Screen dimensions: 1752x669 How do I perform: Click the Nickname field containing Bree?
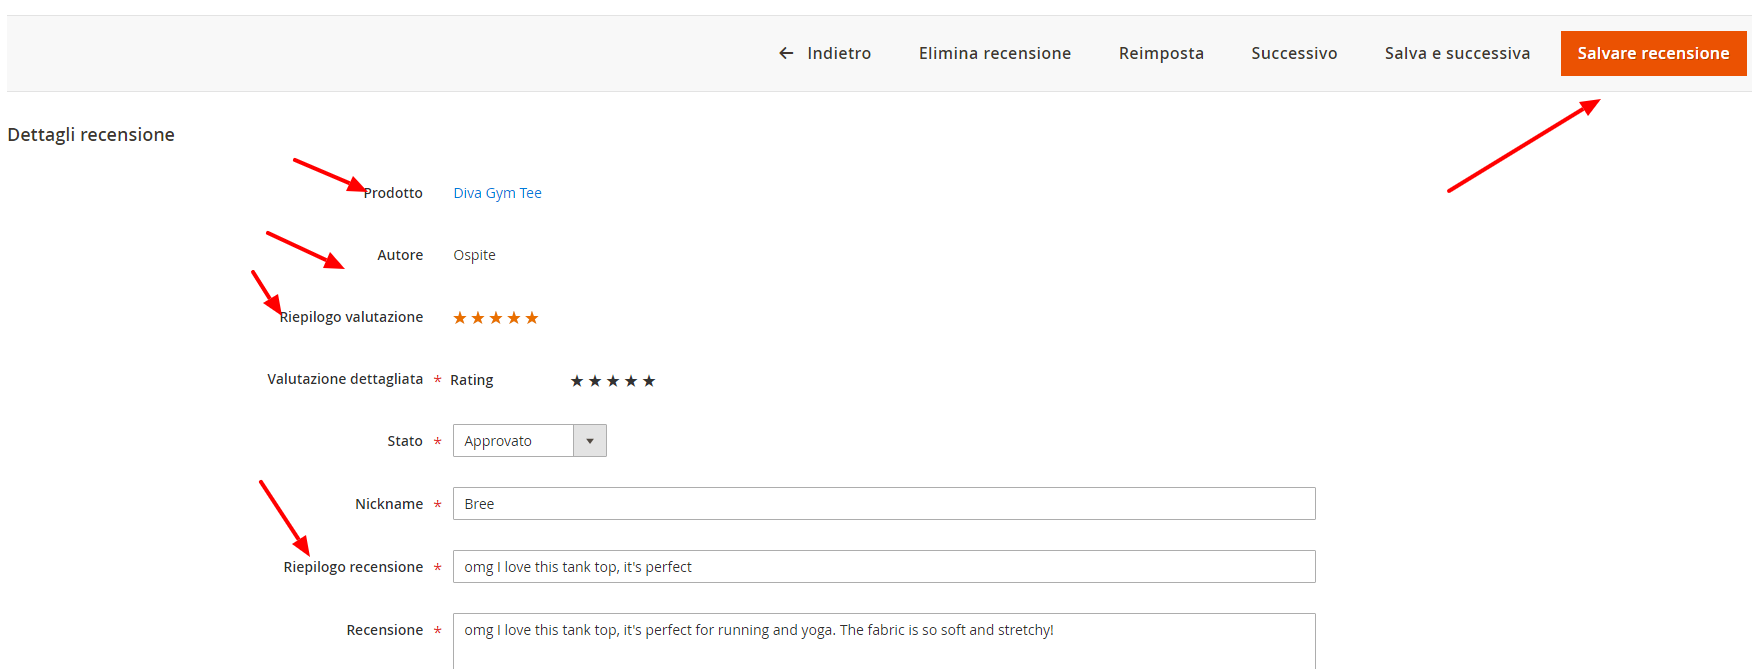click(x=884, y=504)
